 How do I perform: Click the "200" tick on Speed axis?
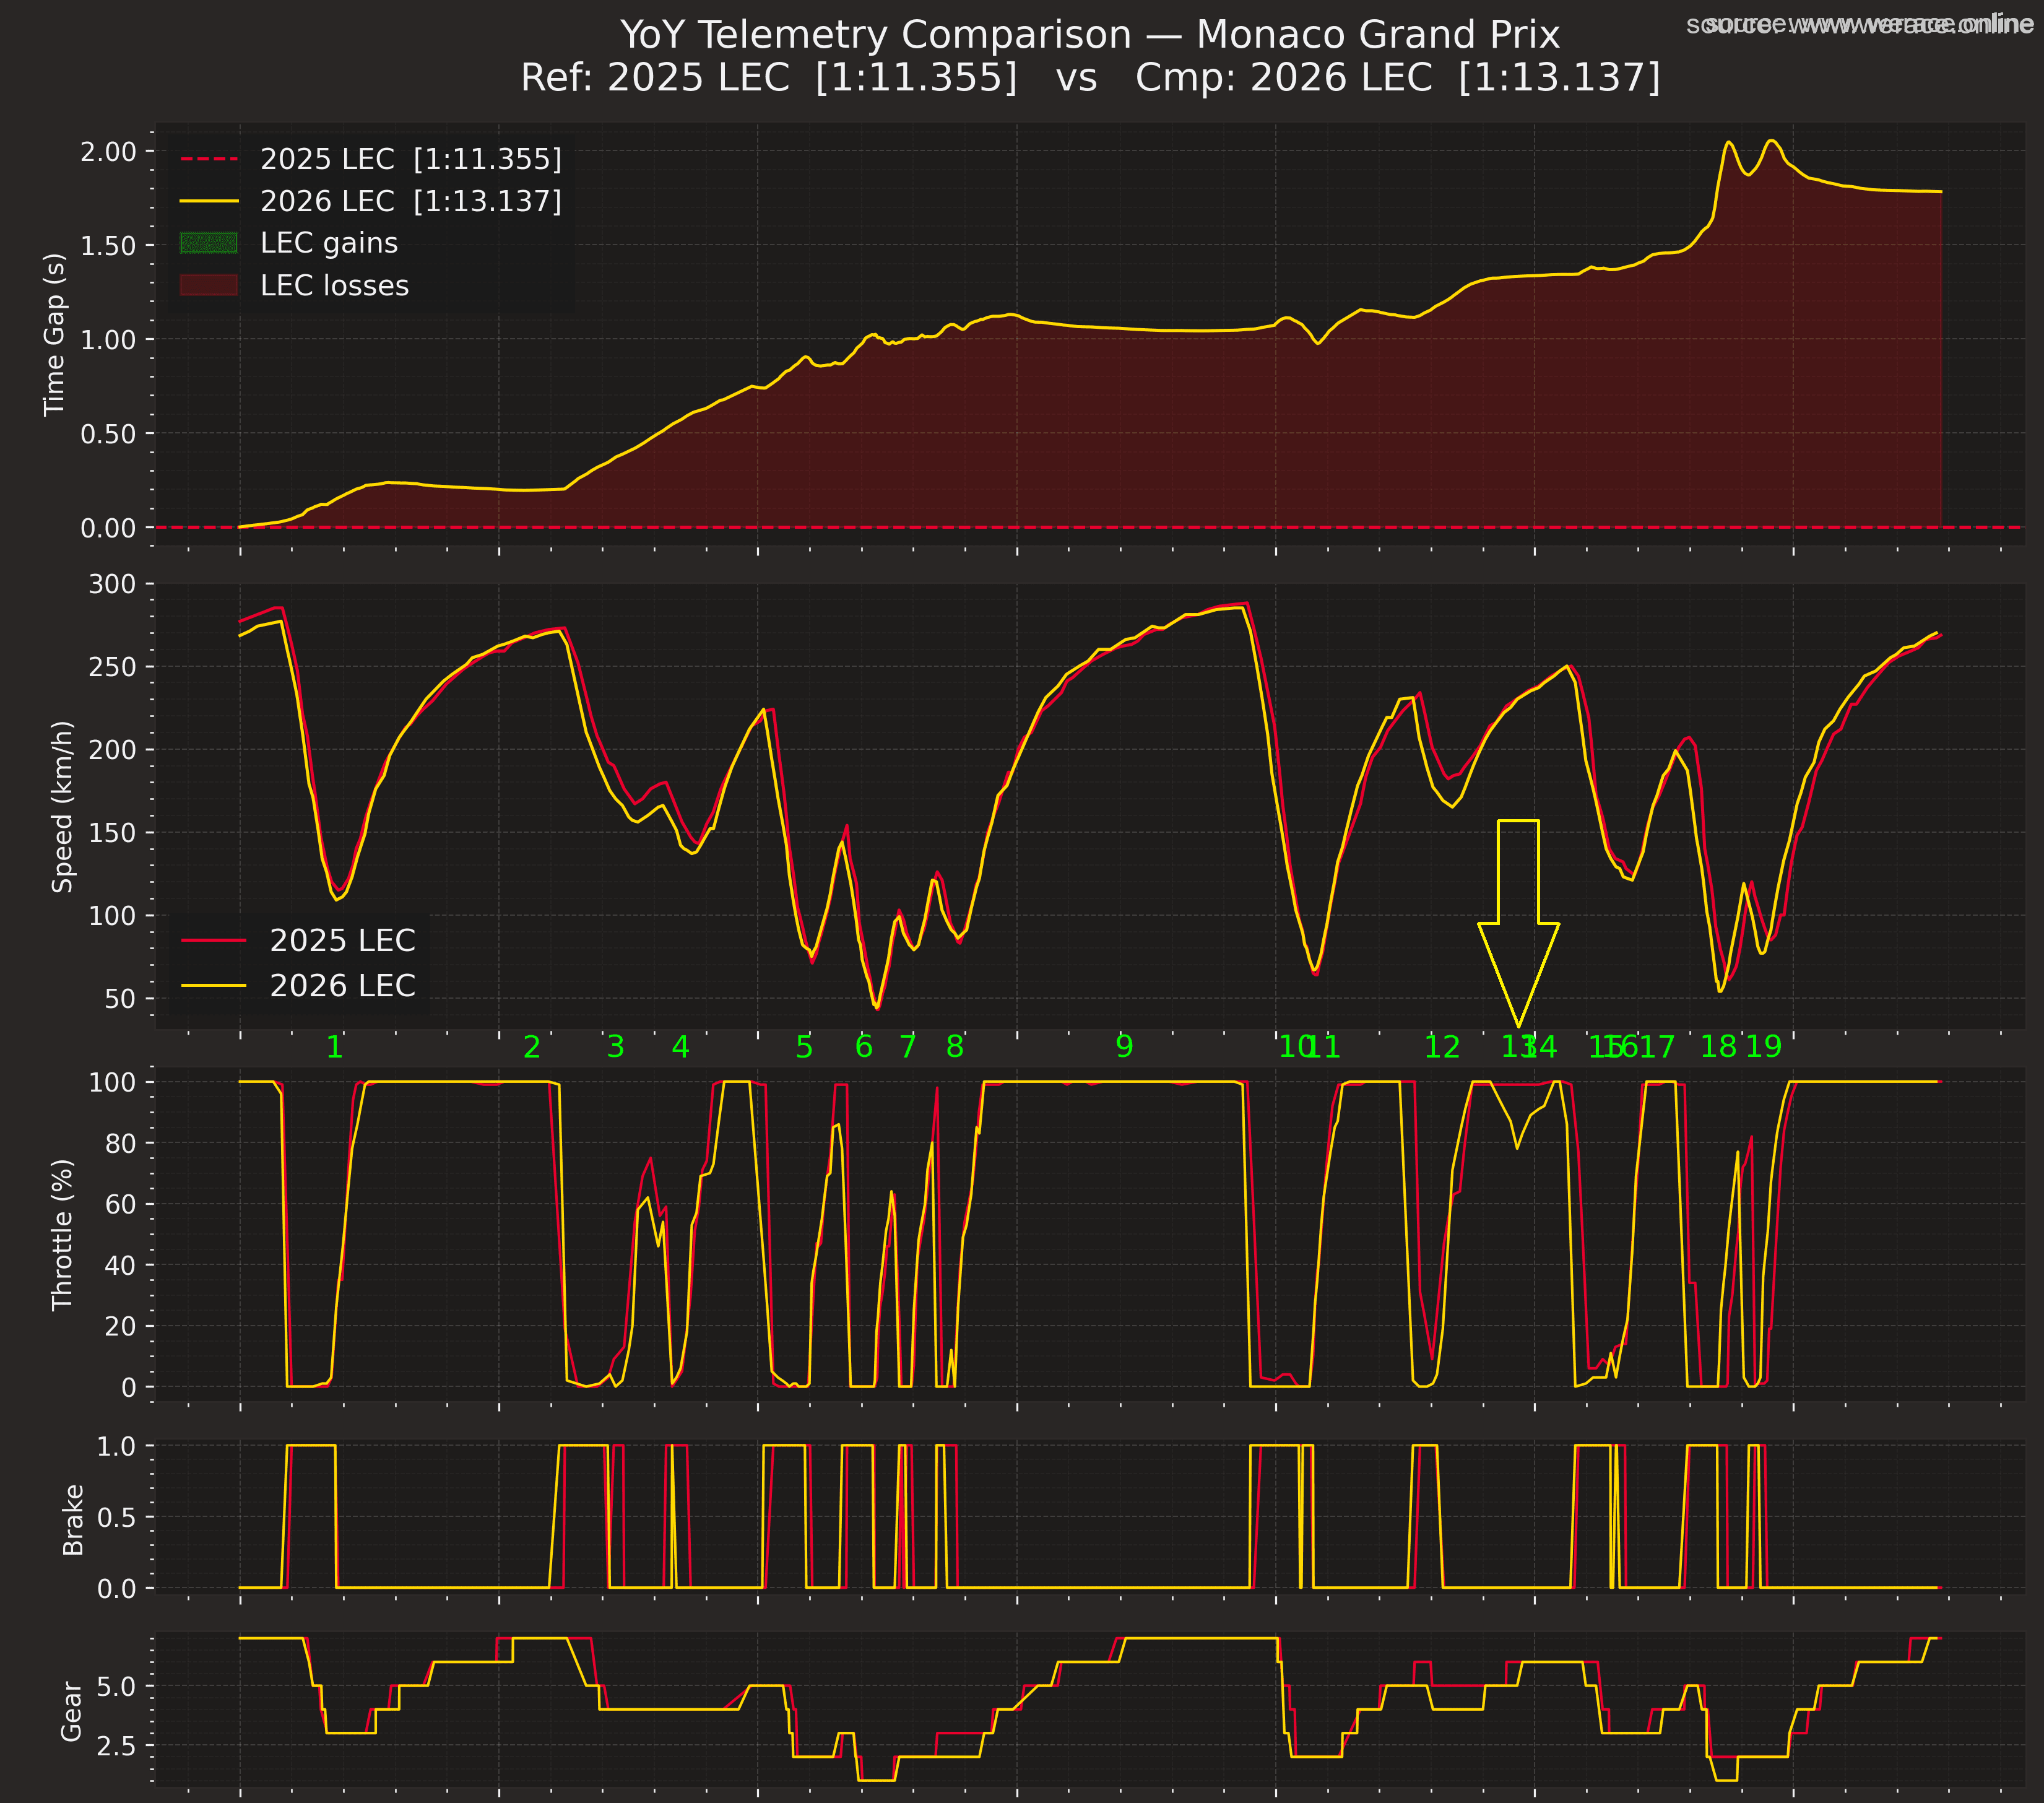point(113,749)
